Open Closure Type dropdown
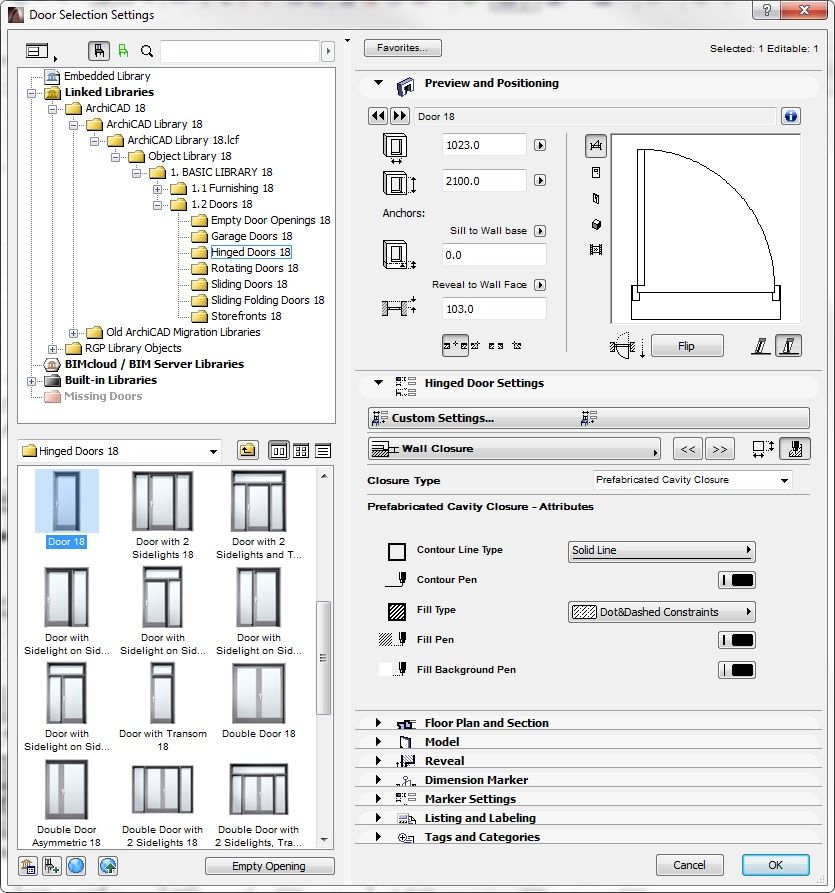This screenshot has height=893, width=835. tap(692, 480)
